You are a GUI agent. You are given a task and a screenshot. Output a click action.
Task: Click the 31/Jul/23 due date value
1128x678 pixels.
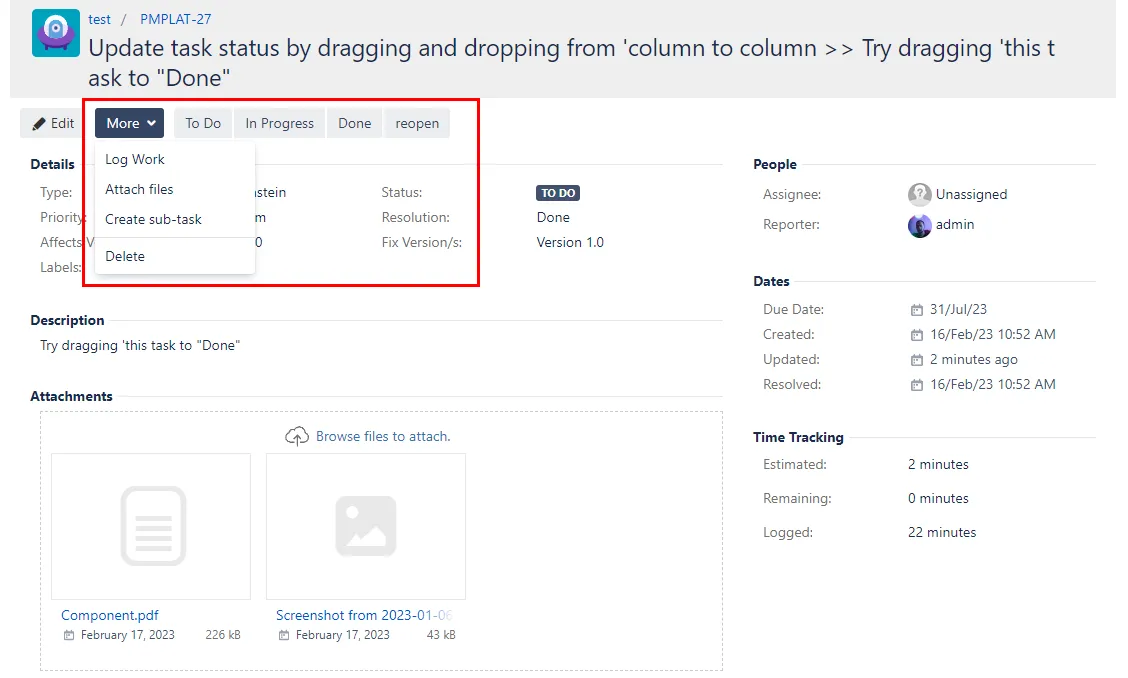[x=958, y=309]
